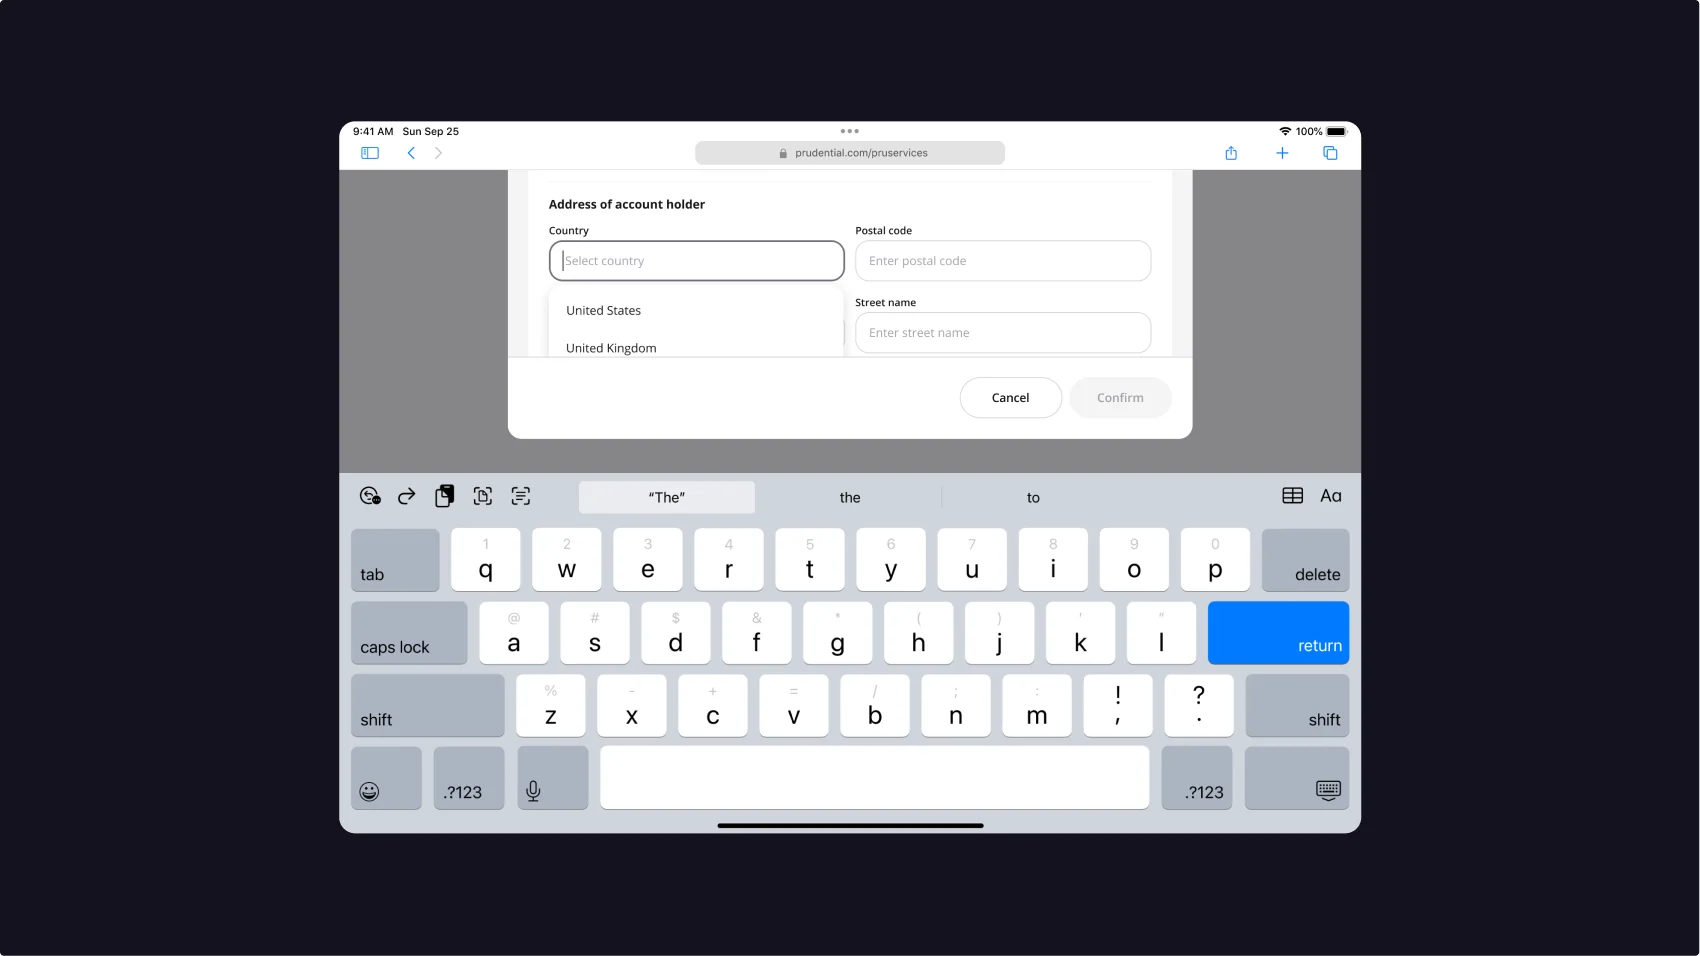1700x956 pixels.
Task: Show the tab overview icon
Action: [1330, 153]
